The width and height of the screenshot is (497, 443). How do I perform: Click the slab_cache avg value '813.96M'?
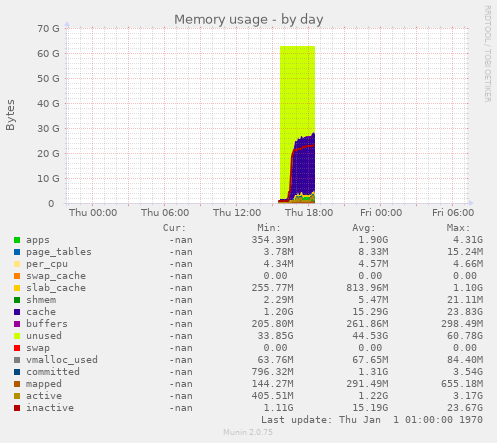click(x=367, y=288)
